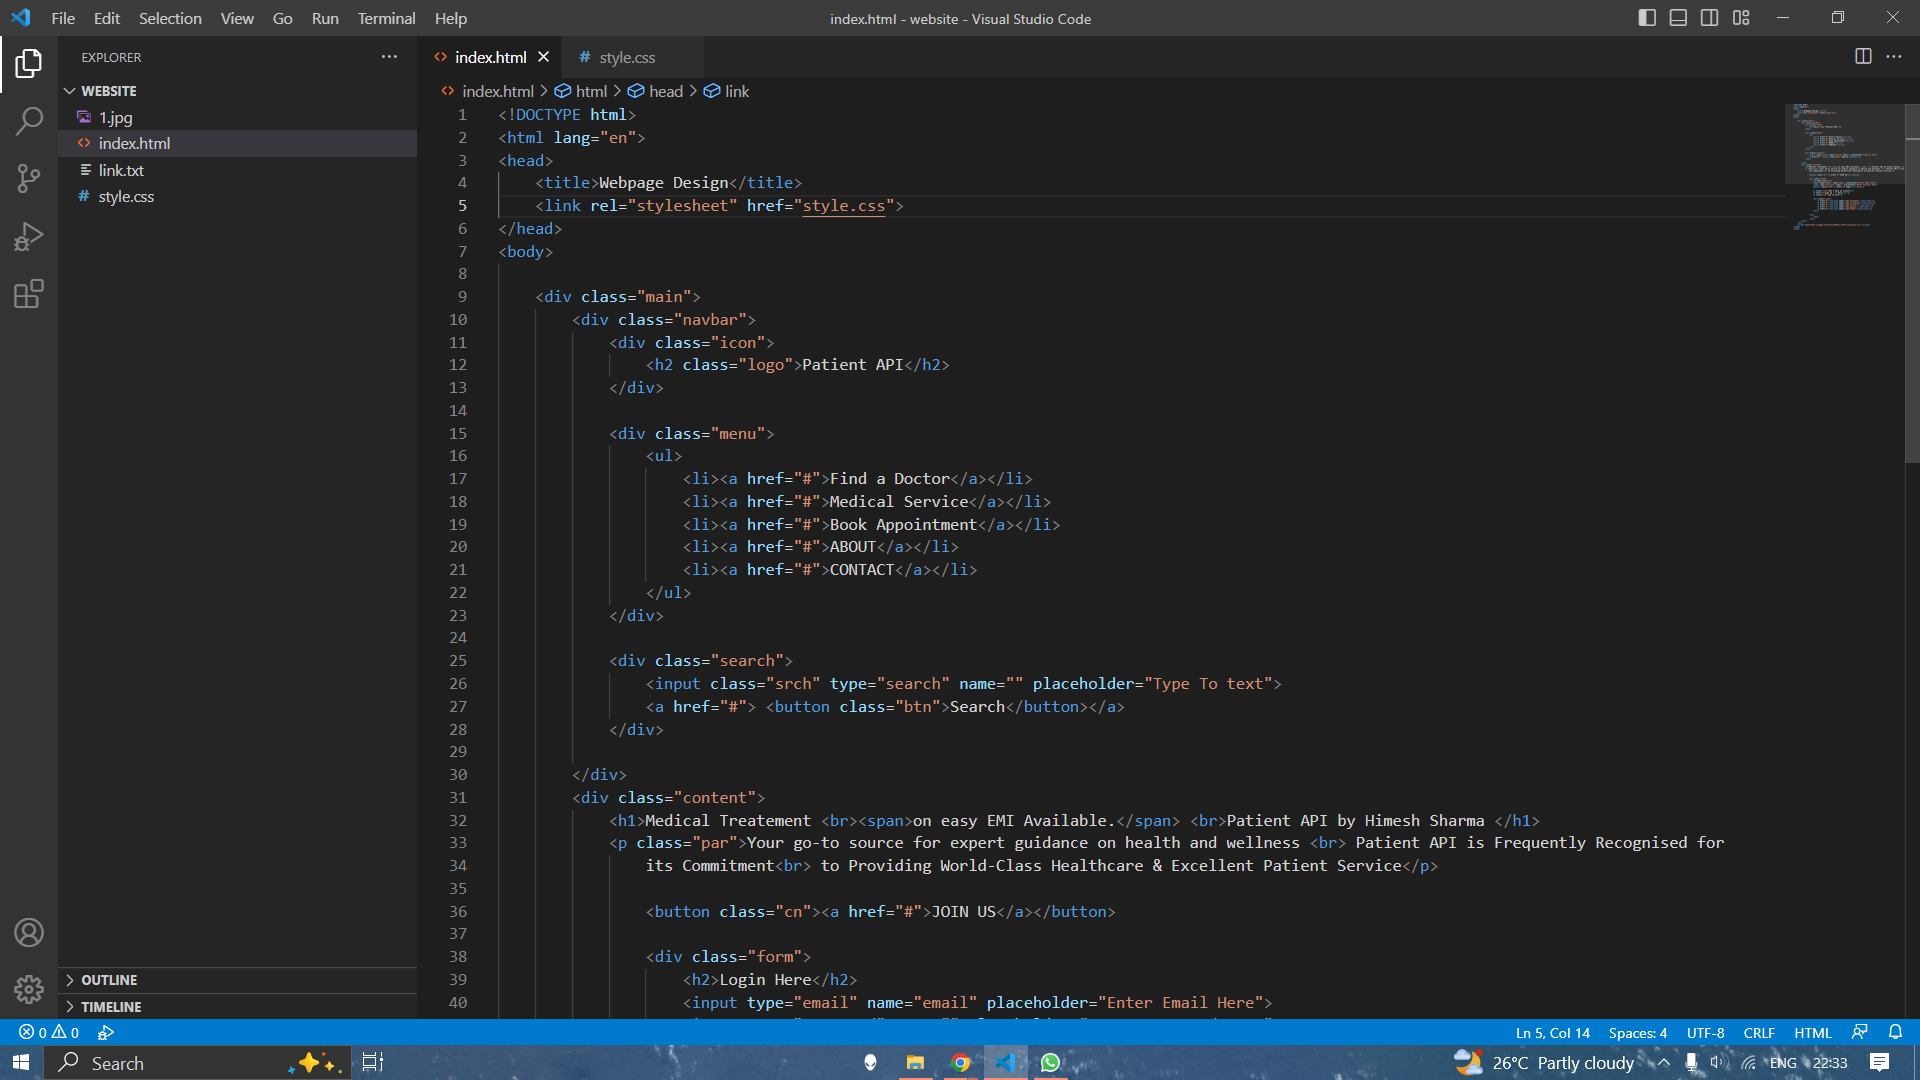Open the Manage gear settings icon
1920x1080 pixels.
click(29, 989)
